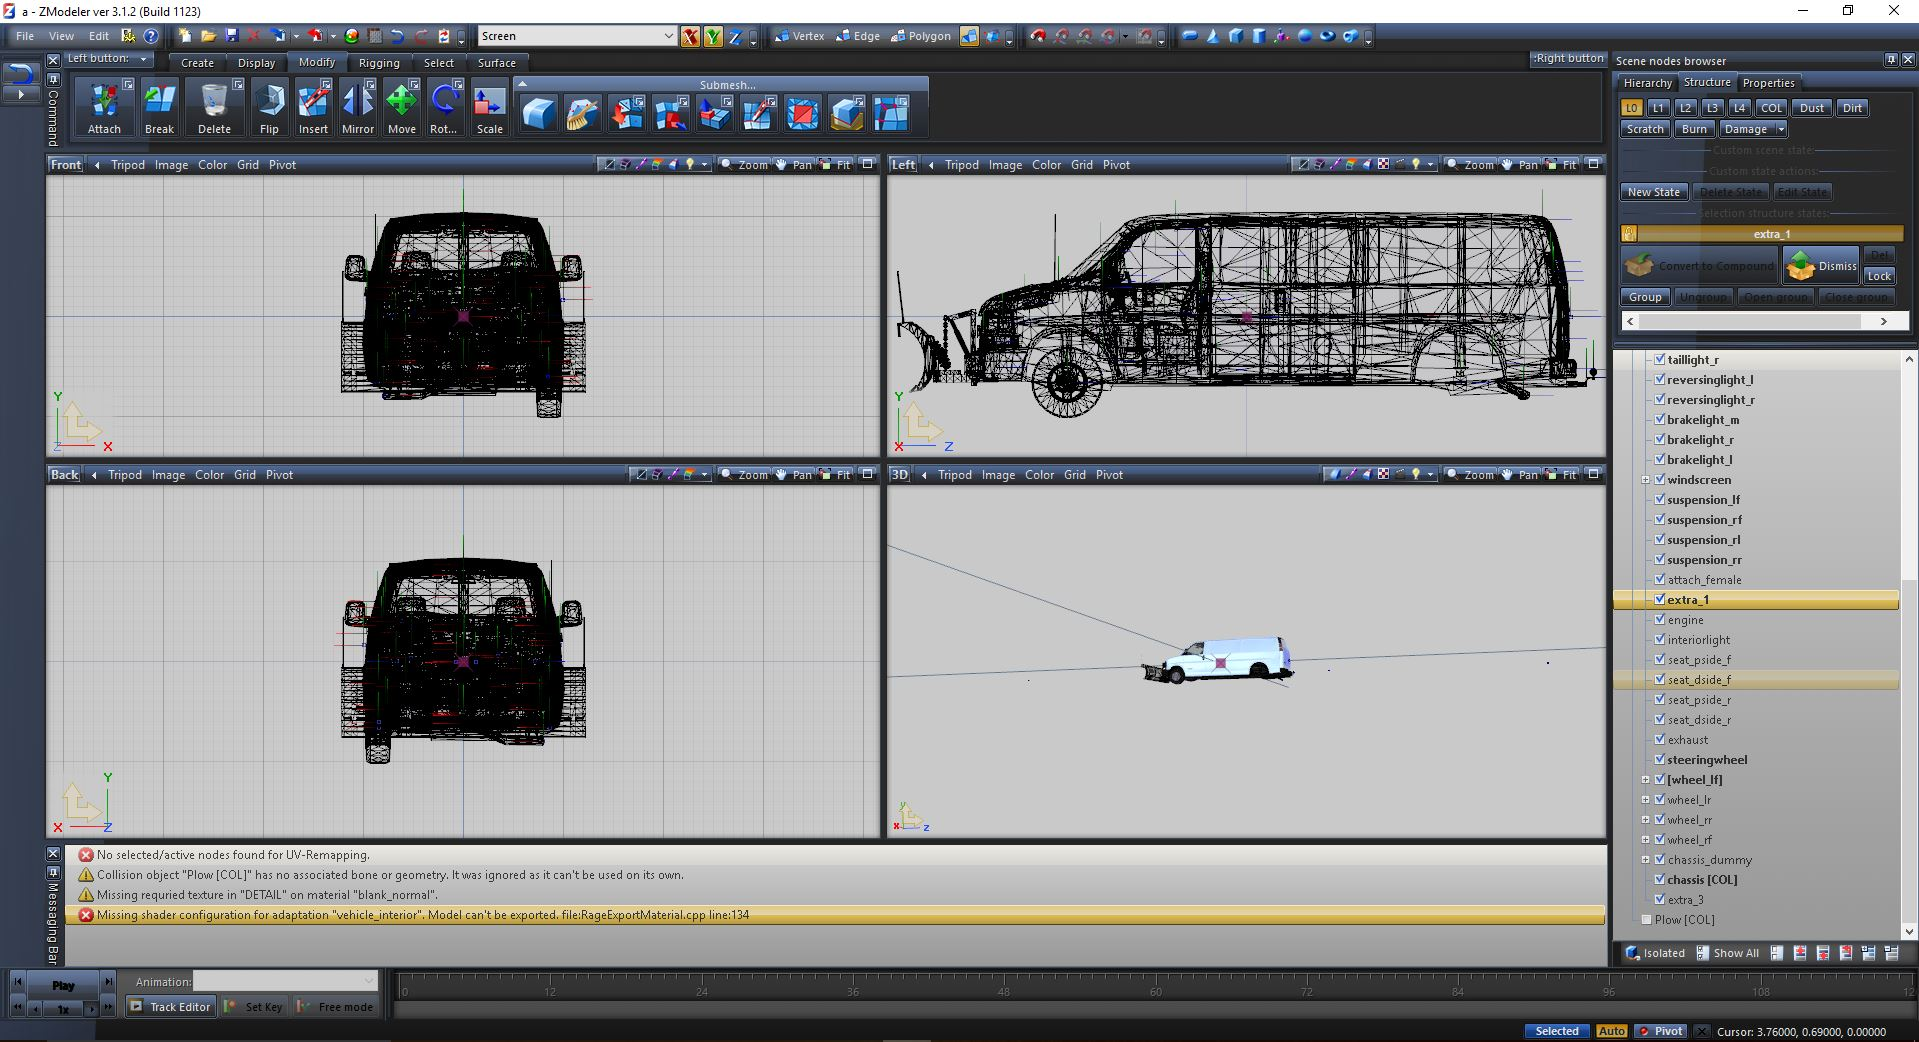This screenshot has width=1919, height=1042.
Task: Create a torus primitive from toolbar
Action: pos(1327,36)
